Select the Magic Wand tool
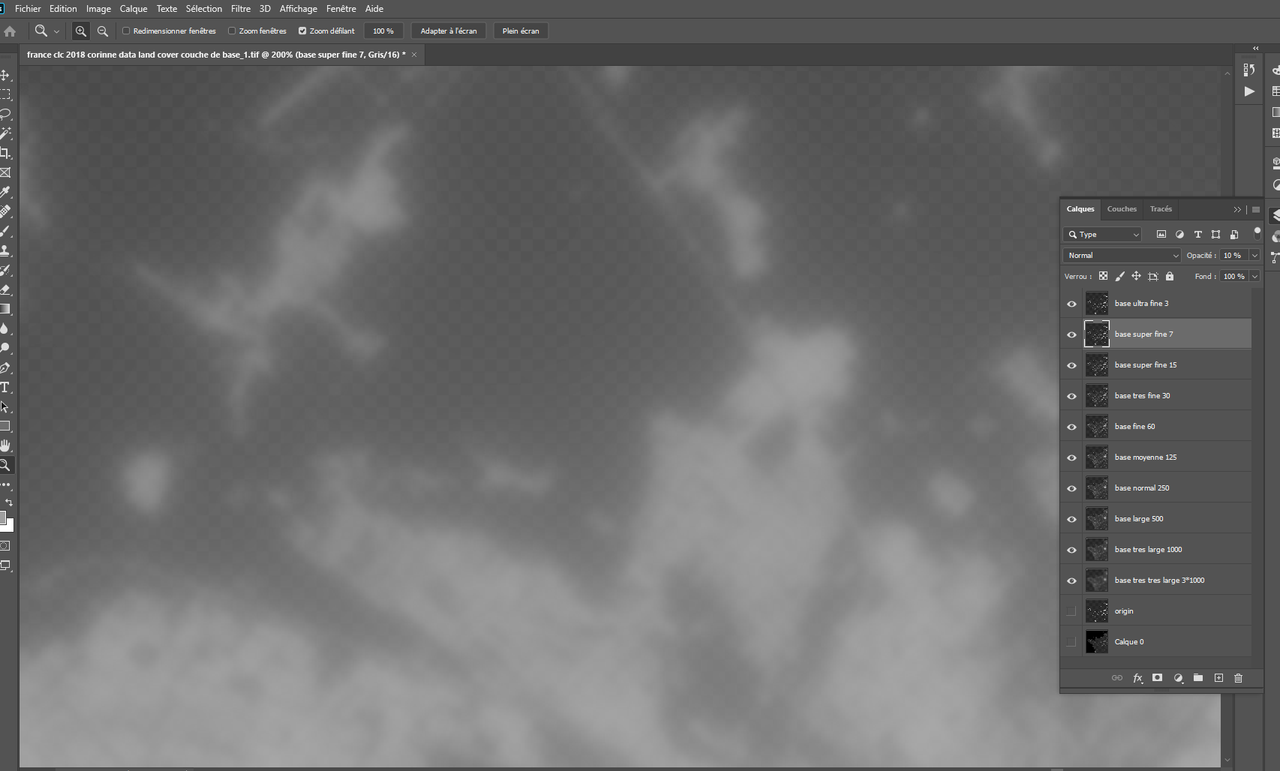The width and height of the screenshot is (1280, 771). [5, 133]
